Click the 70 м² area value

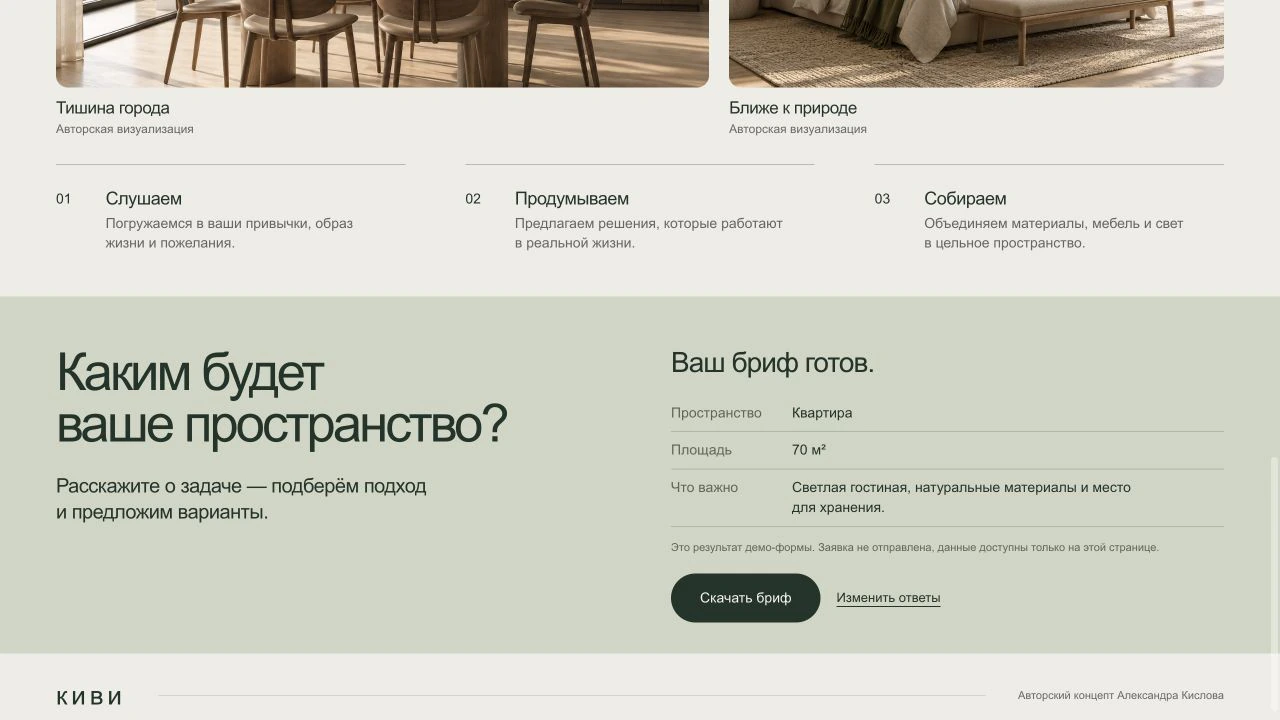(809, 450)
